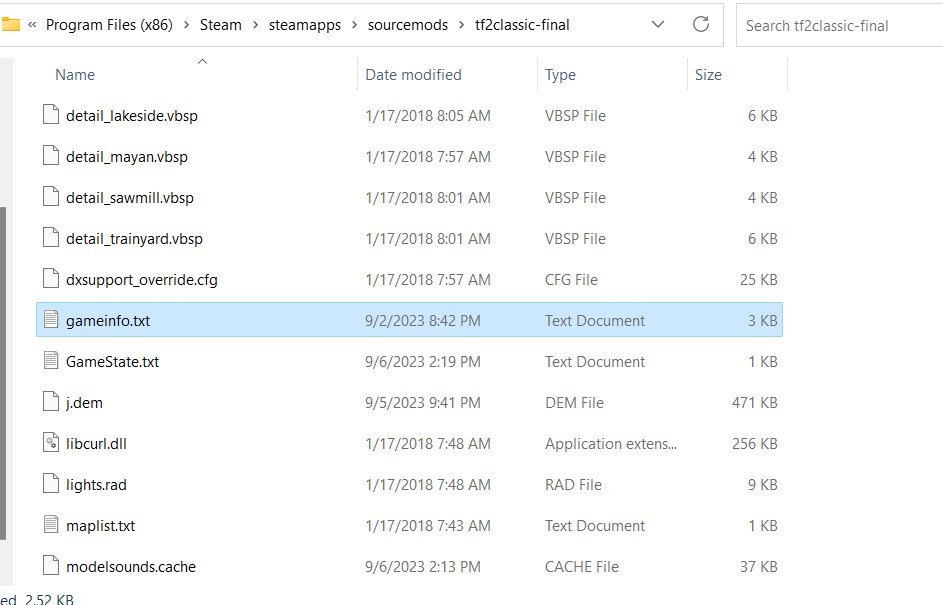Sort files by Name column
943x605 pixels.
(75, 75)
